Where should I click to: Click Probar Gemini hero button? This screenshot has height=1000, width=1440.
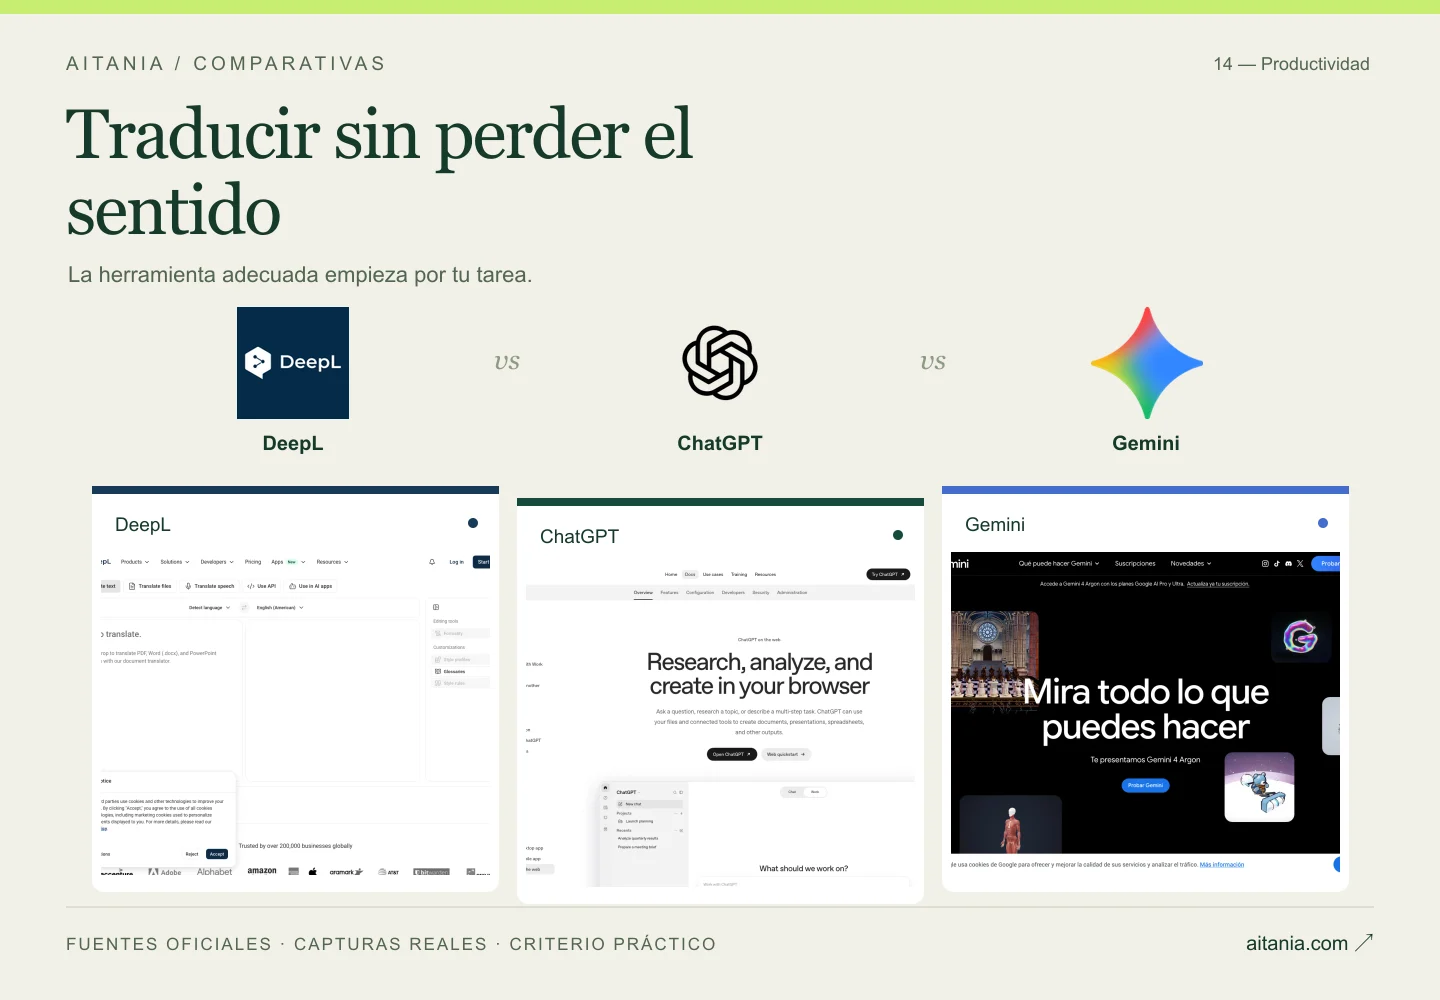point(1146,785)
